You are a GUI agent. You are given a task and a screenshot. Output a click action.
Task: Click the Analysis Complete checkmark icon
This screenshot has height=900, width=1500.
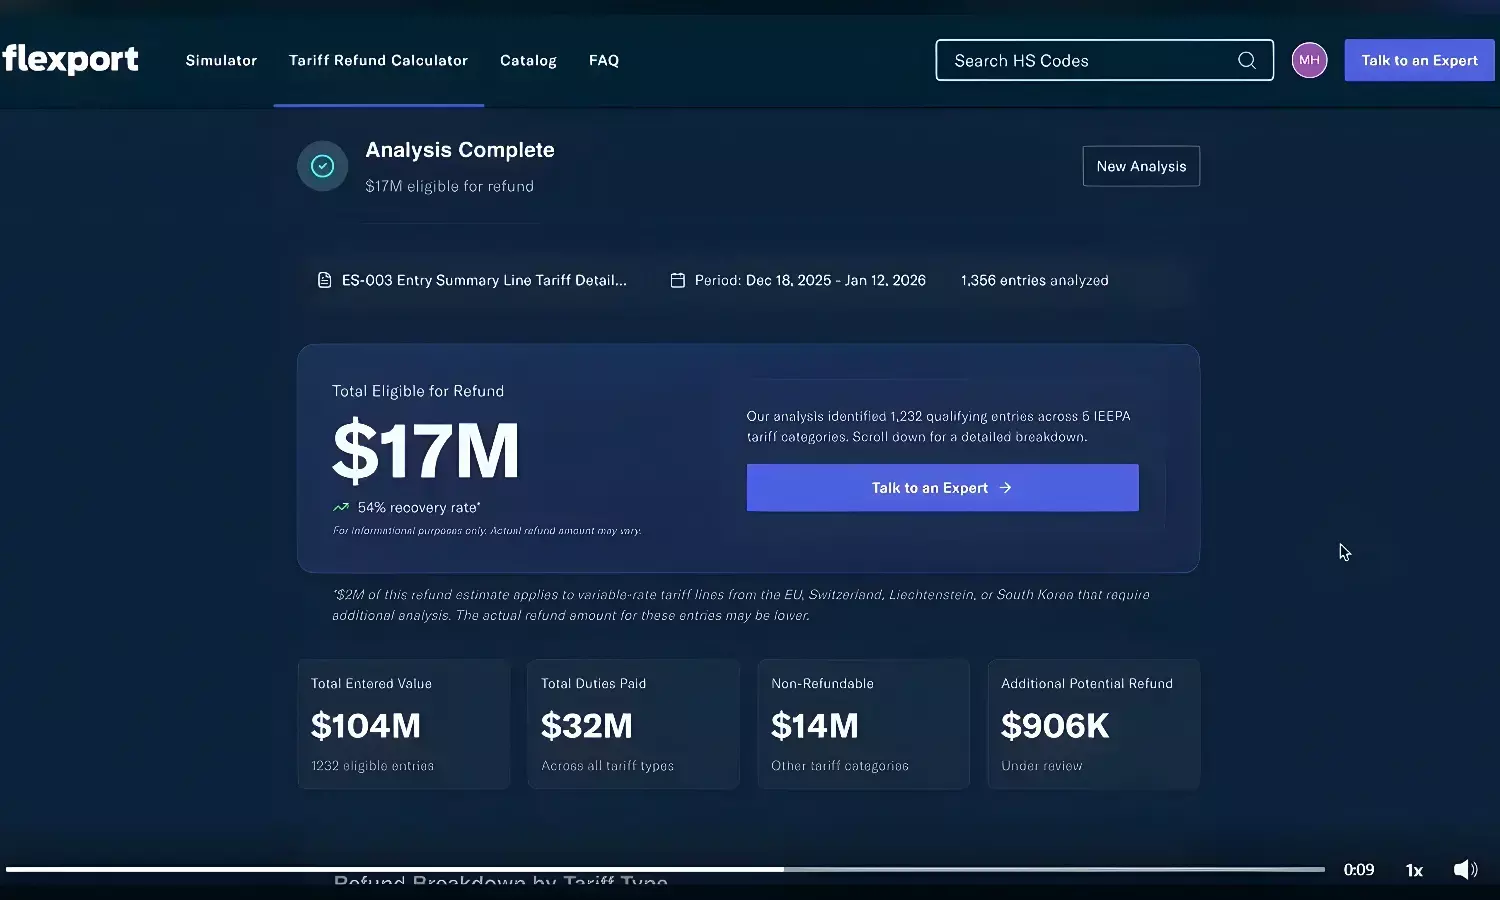click(x=322, y=166)
